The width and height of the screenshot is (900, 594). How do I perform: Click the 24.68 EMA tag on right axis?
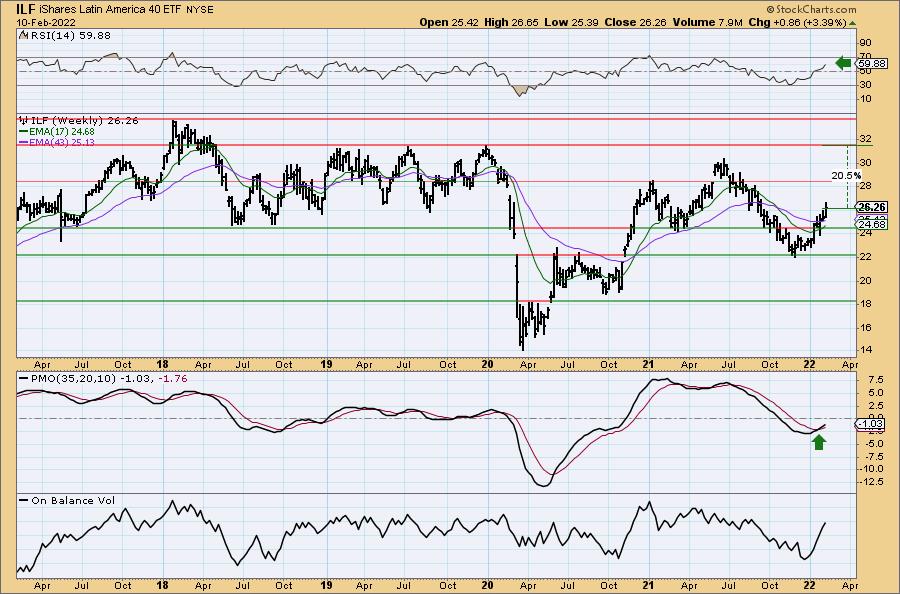pos(872,225)
